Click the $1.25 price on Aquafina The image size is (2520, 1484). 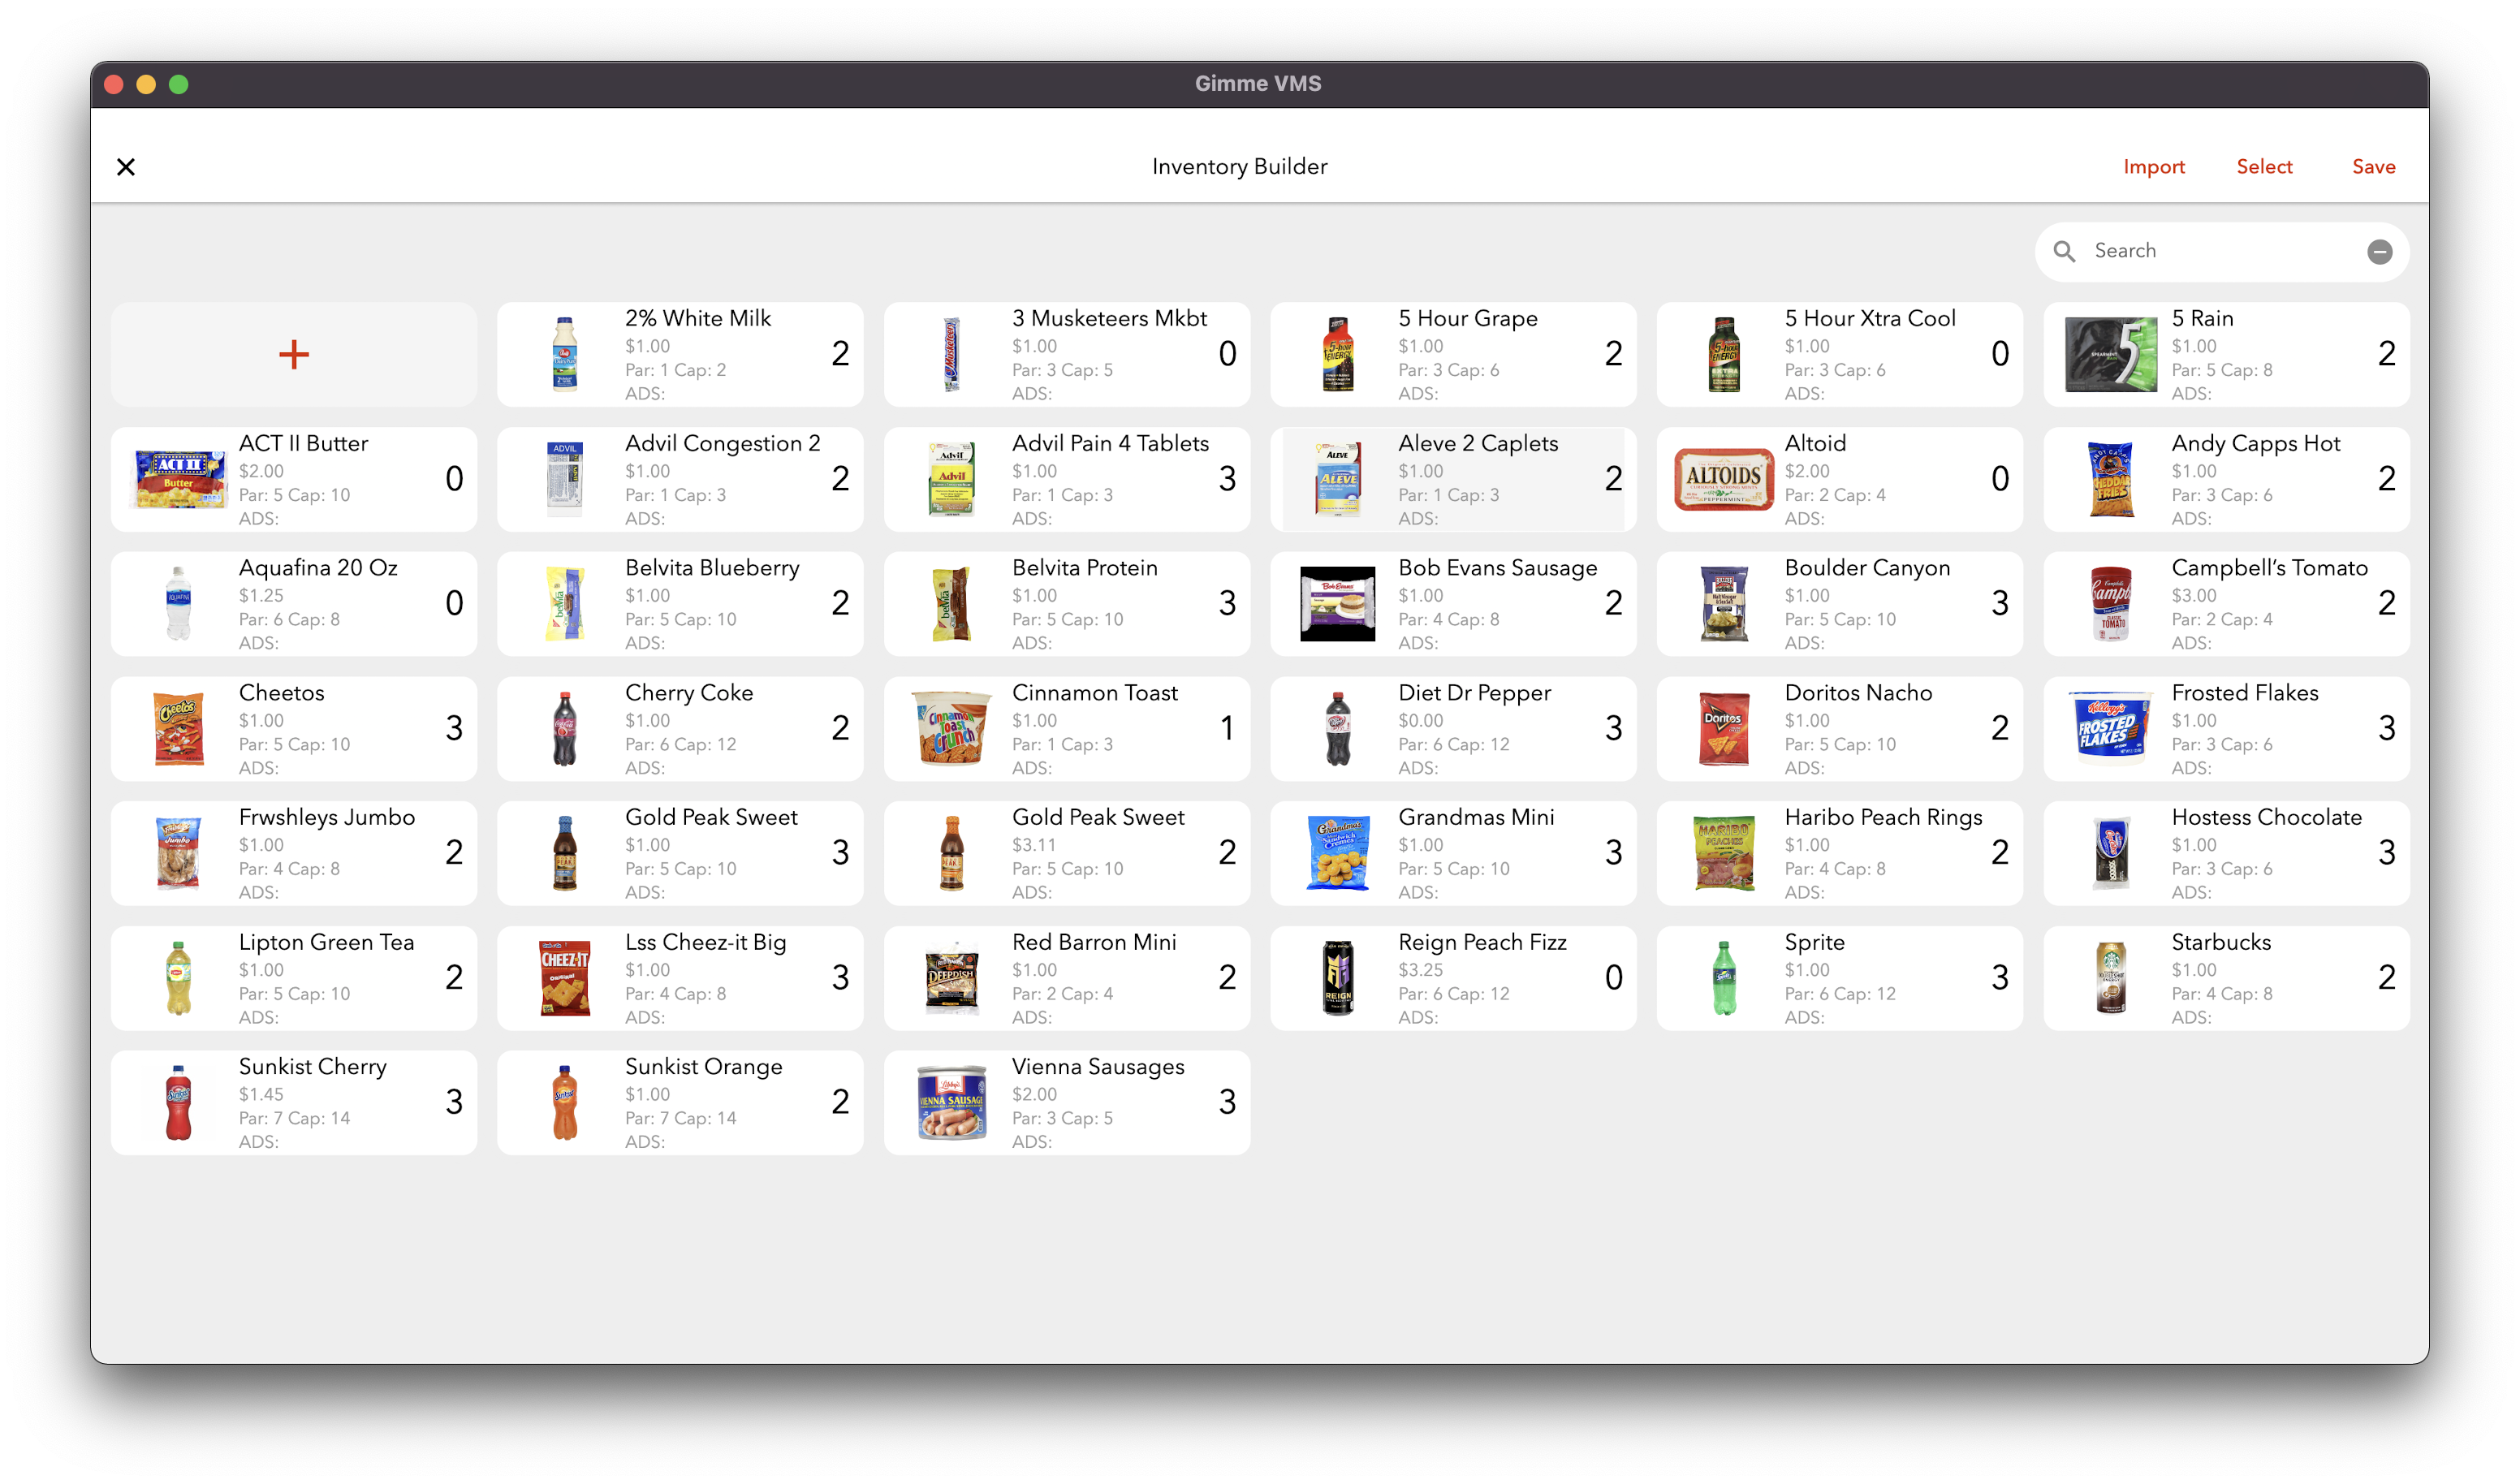coord(261,596)
